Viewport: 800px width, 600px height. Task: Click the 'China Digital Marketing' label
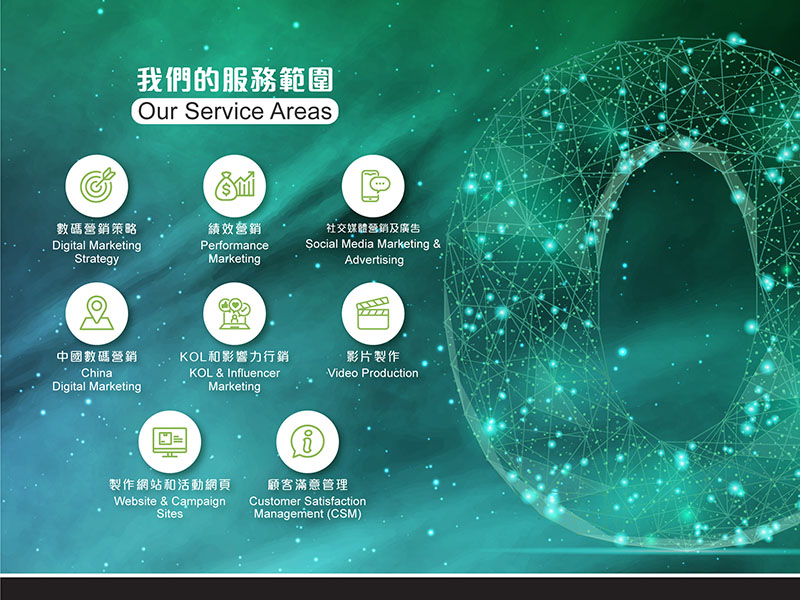point(96,380)
